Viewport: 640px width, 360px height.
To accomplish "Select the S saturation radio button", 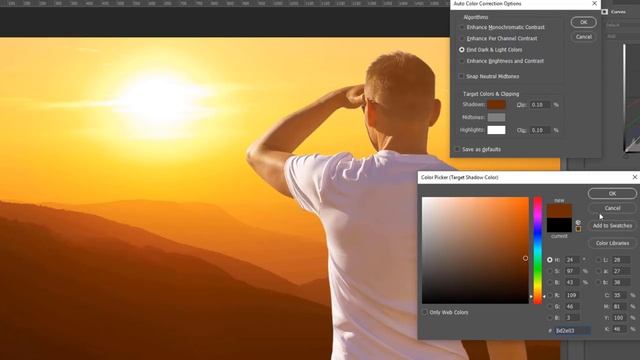I will 550,271.
